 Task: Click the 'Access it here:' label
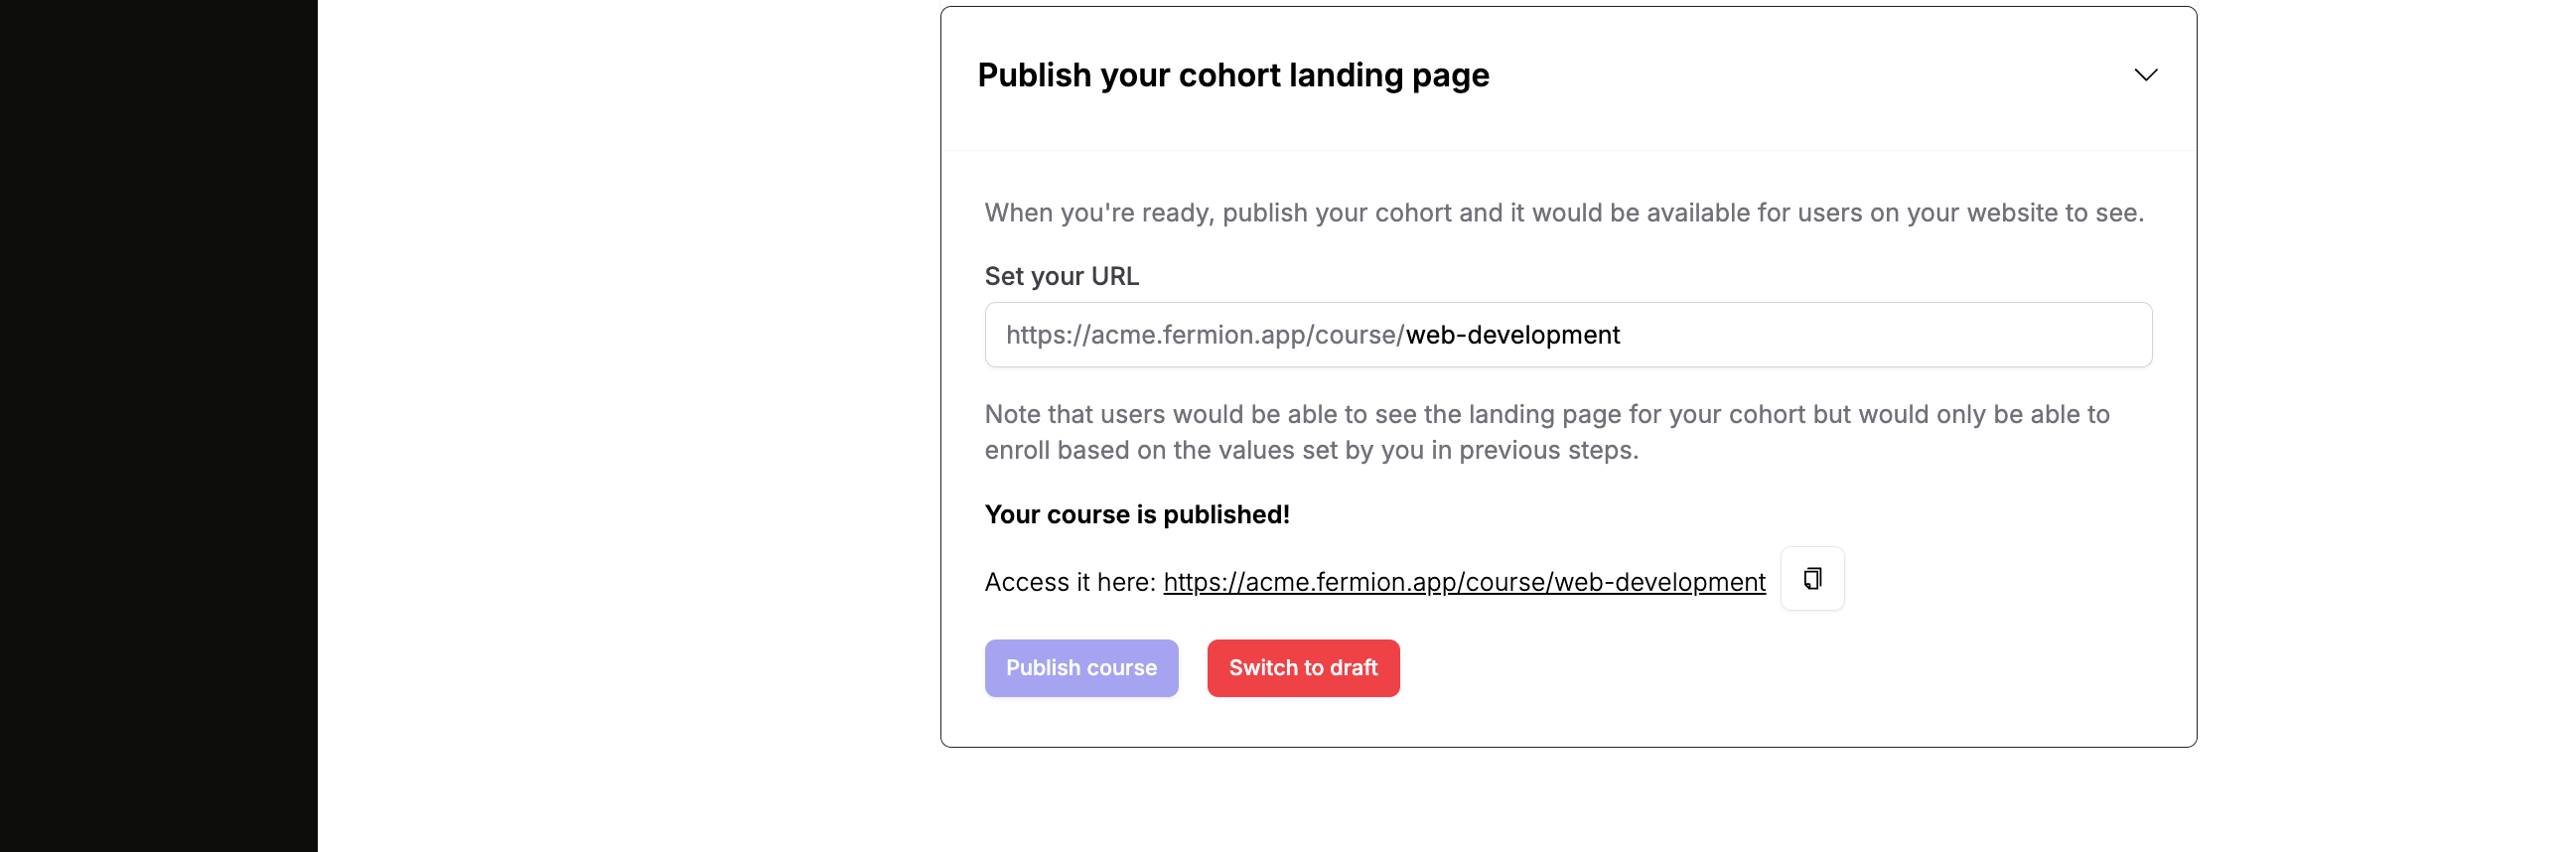(1069, 582)
